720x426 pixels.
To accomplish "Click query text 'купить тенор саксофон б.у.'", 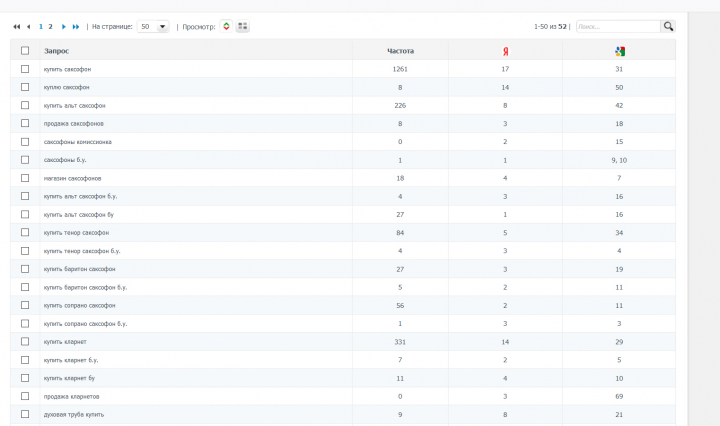I will (x=82, y=251).
